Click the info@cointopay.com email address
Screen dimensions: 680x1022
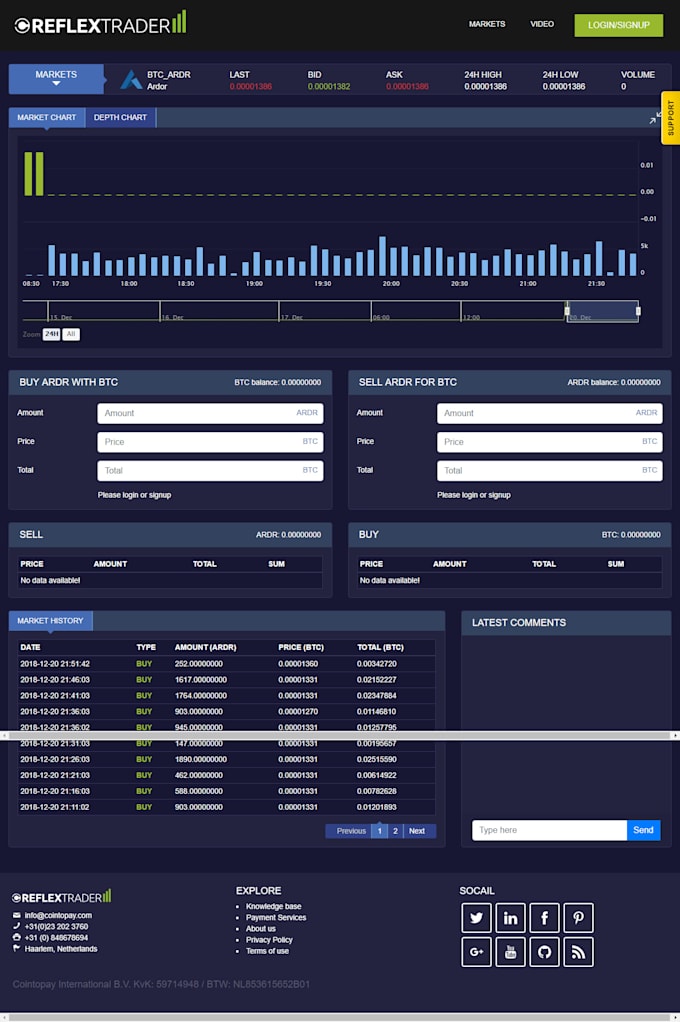click(58, 915)
